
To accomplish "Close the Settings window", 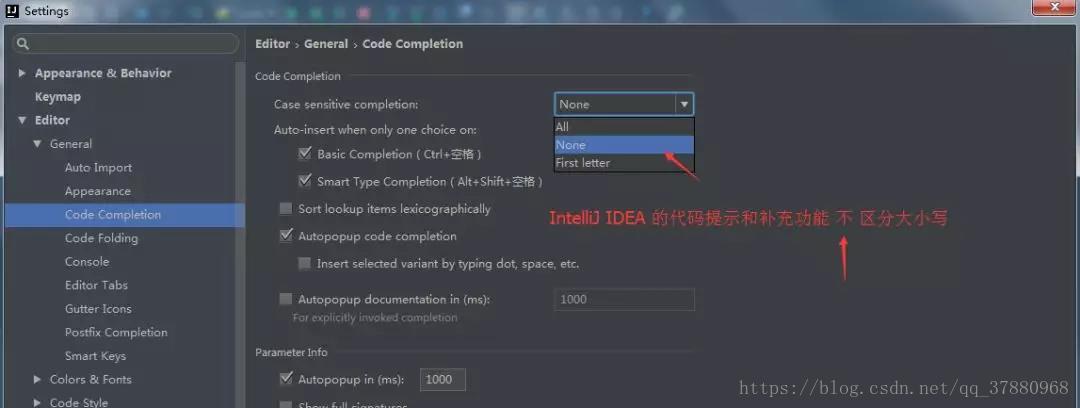I will pos(1055,7).
